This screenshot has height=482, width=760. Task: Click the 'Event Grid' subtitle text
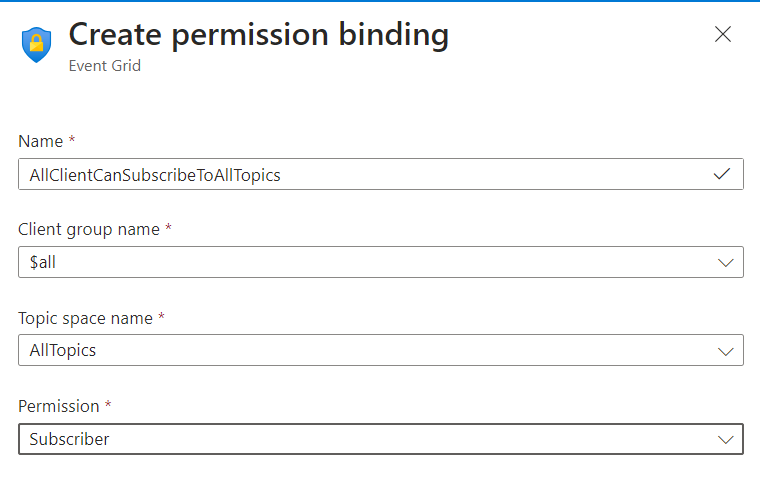click(x=105, y=66)
